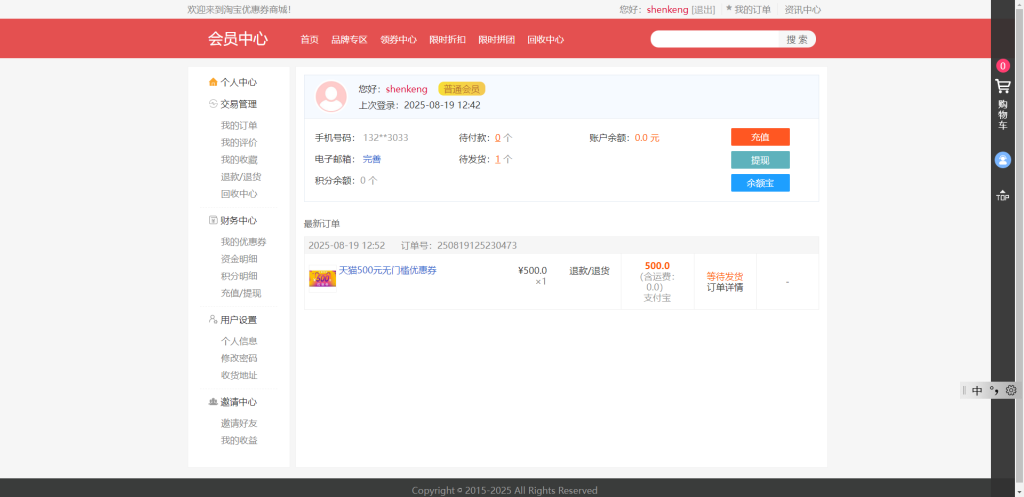Click 退款/退货 in the order row
This screenshot has width=1024, height=497.
[x=589, y=271]
